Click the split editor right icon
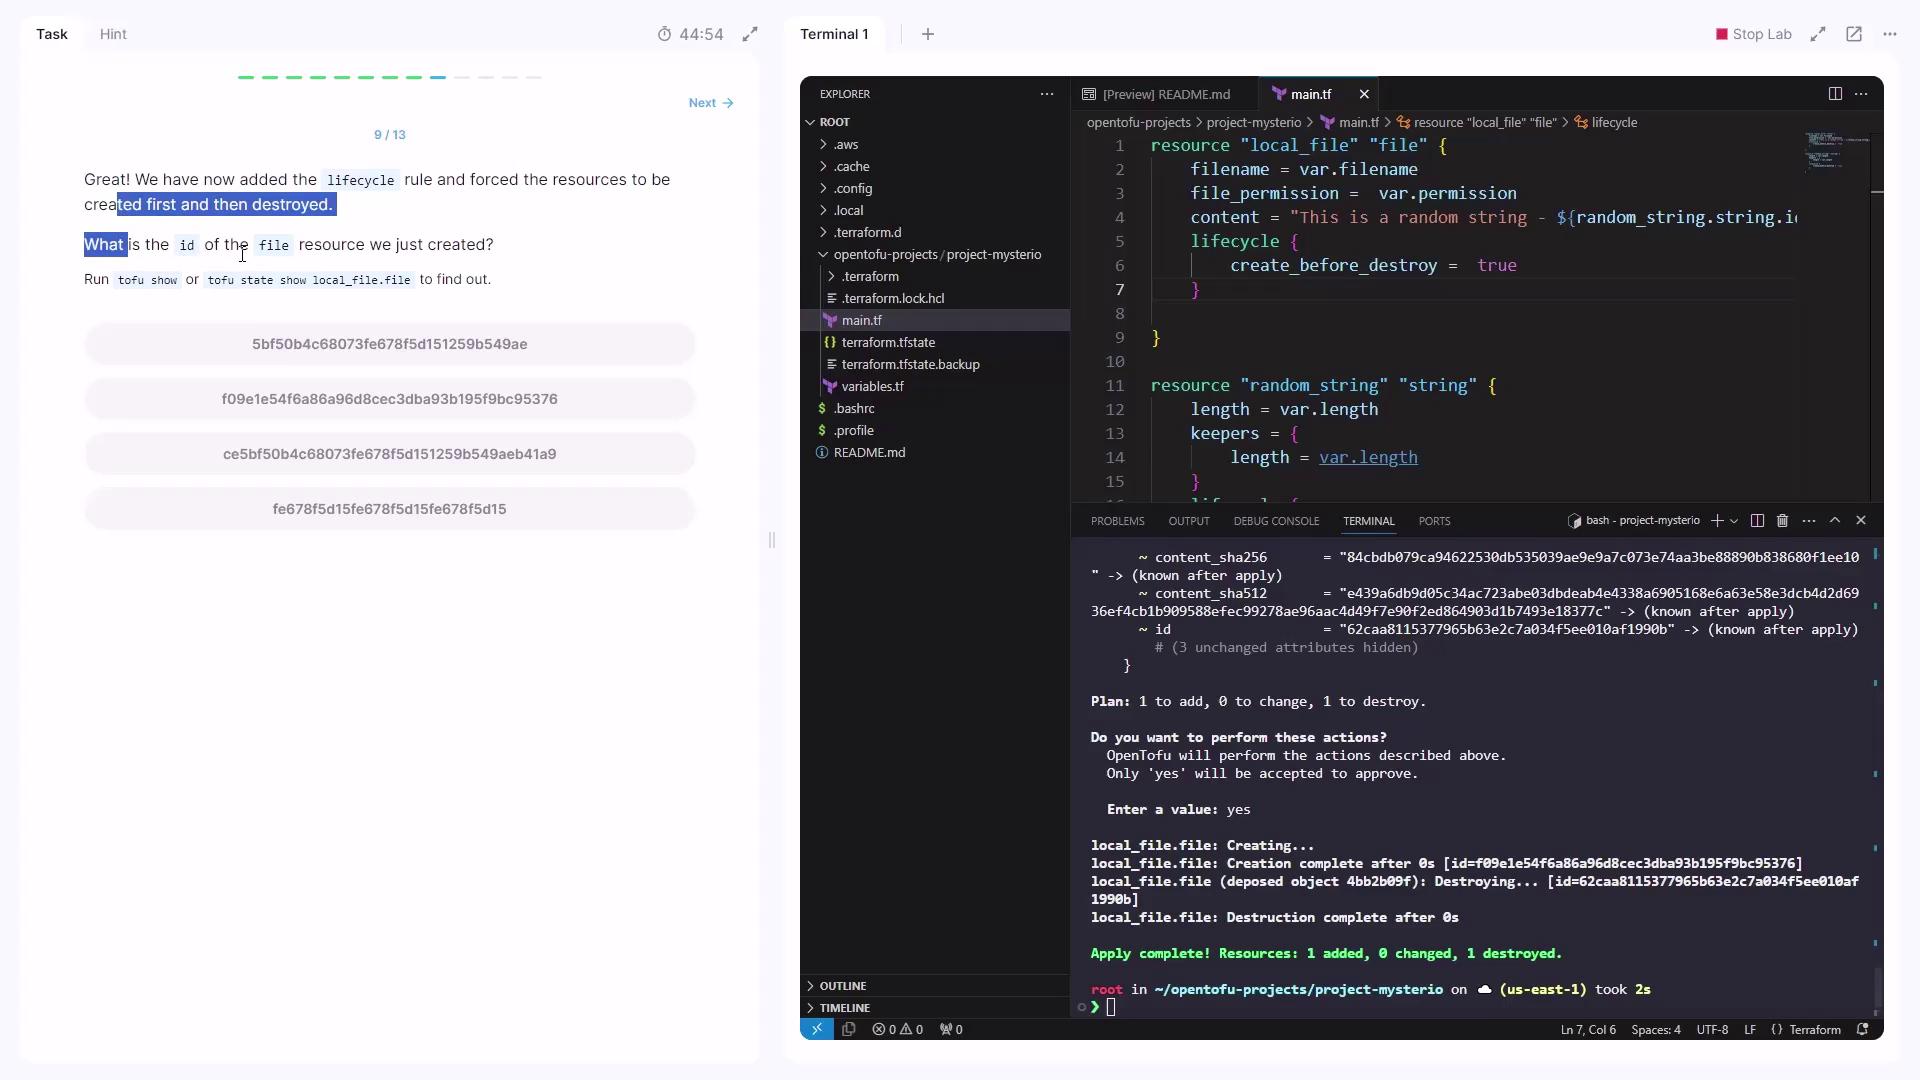 [1835, 94]
